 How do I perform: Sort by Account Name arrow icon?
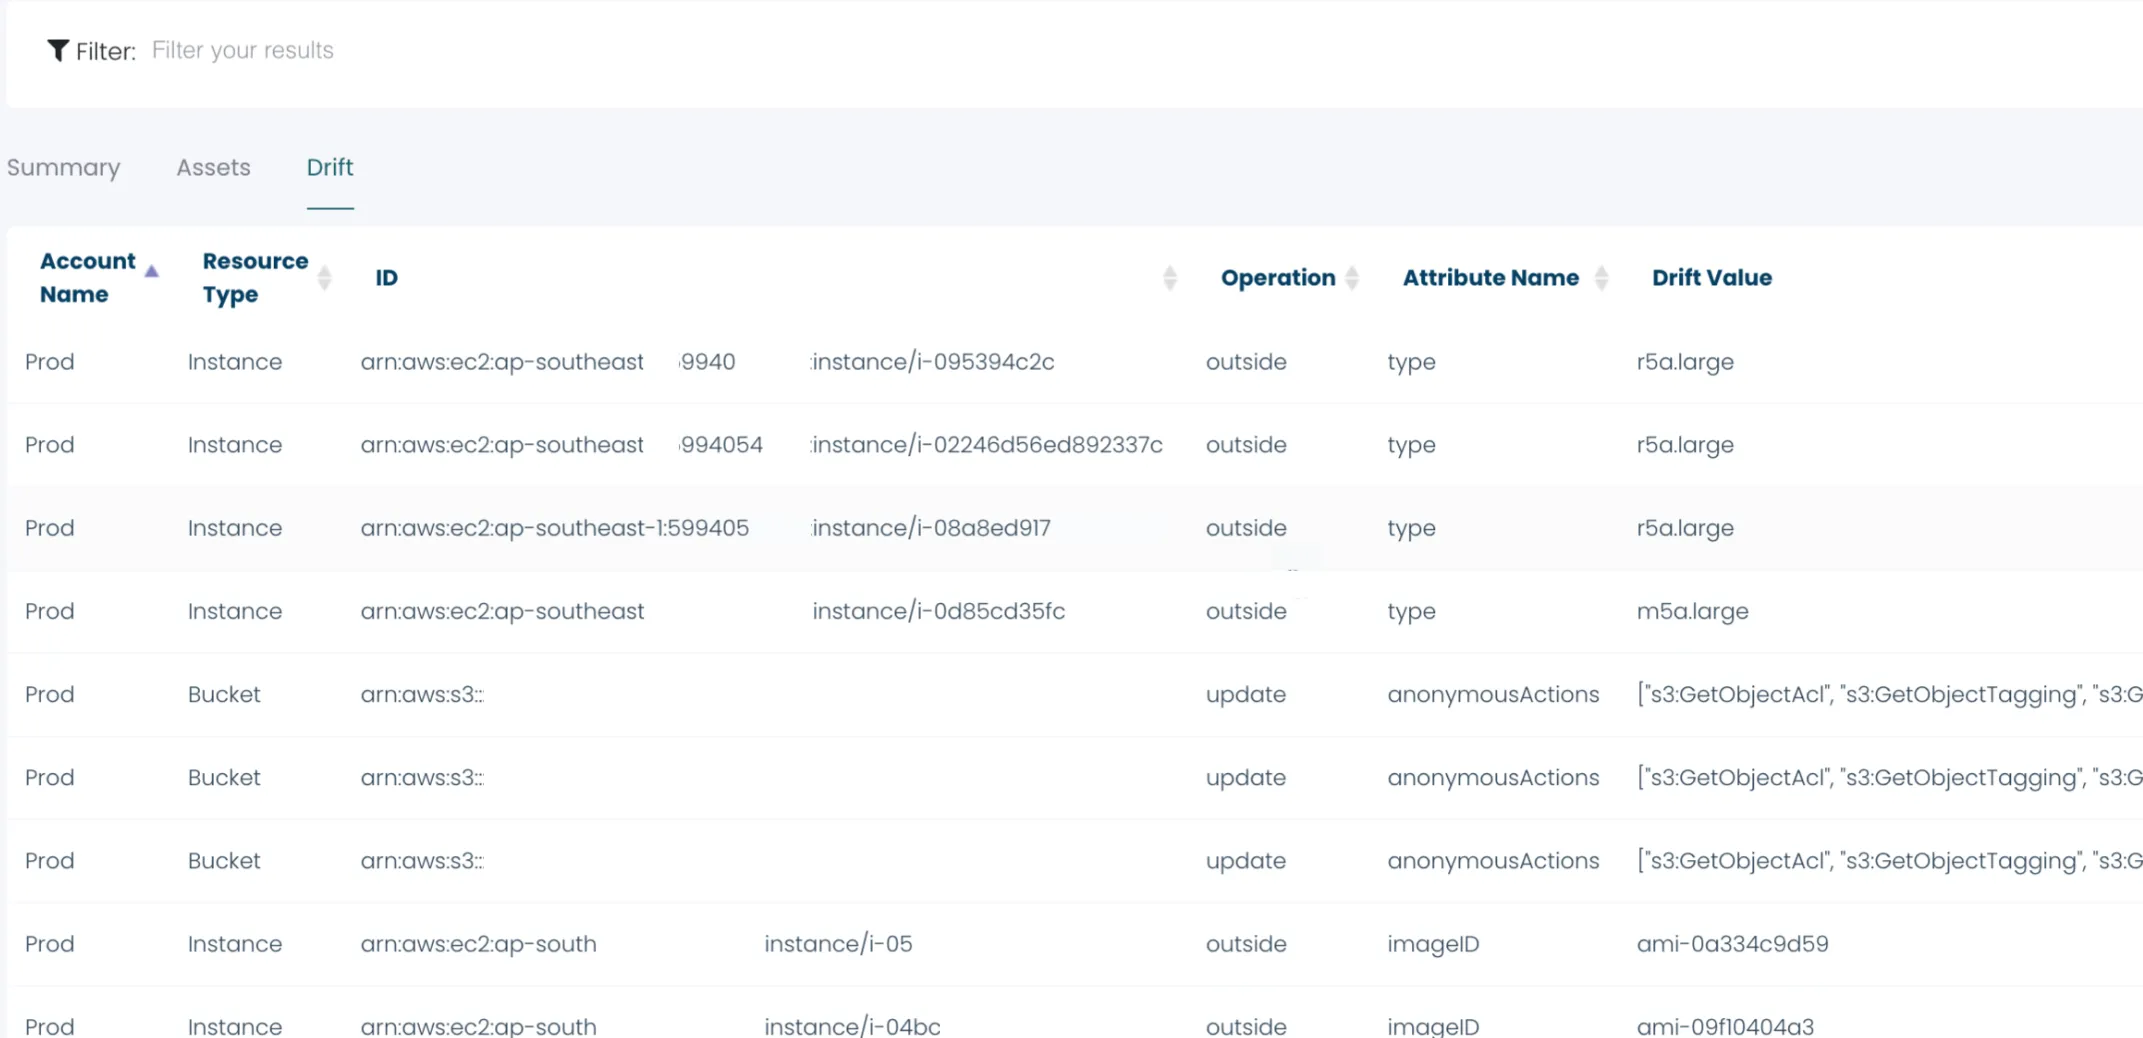[x=152, y=271]
